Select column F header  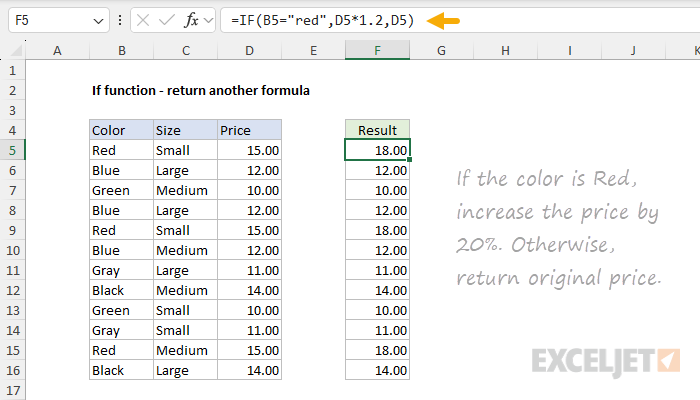coord(377,51)
